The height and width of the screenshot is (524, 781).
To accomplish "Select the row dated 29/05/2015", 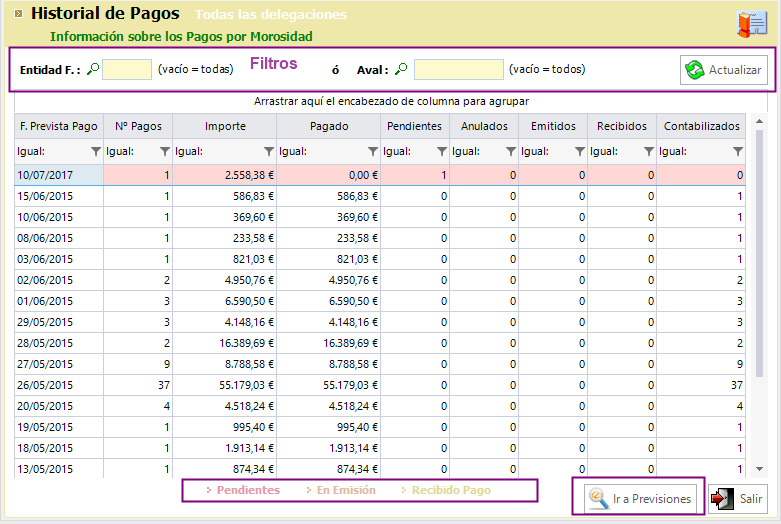I will pos(380,322).
